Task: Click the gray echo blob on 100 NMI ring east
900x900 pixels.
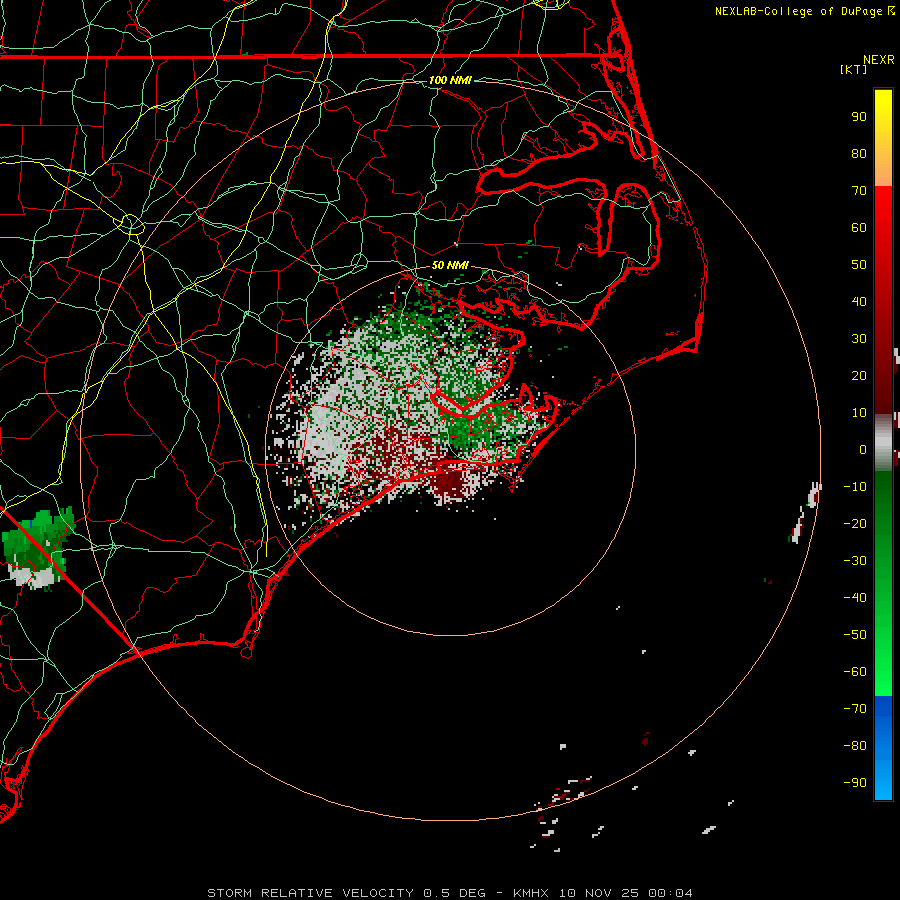Action: tap(814, 495)
